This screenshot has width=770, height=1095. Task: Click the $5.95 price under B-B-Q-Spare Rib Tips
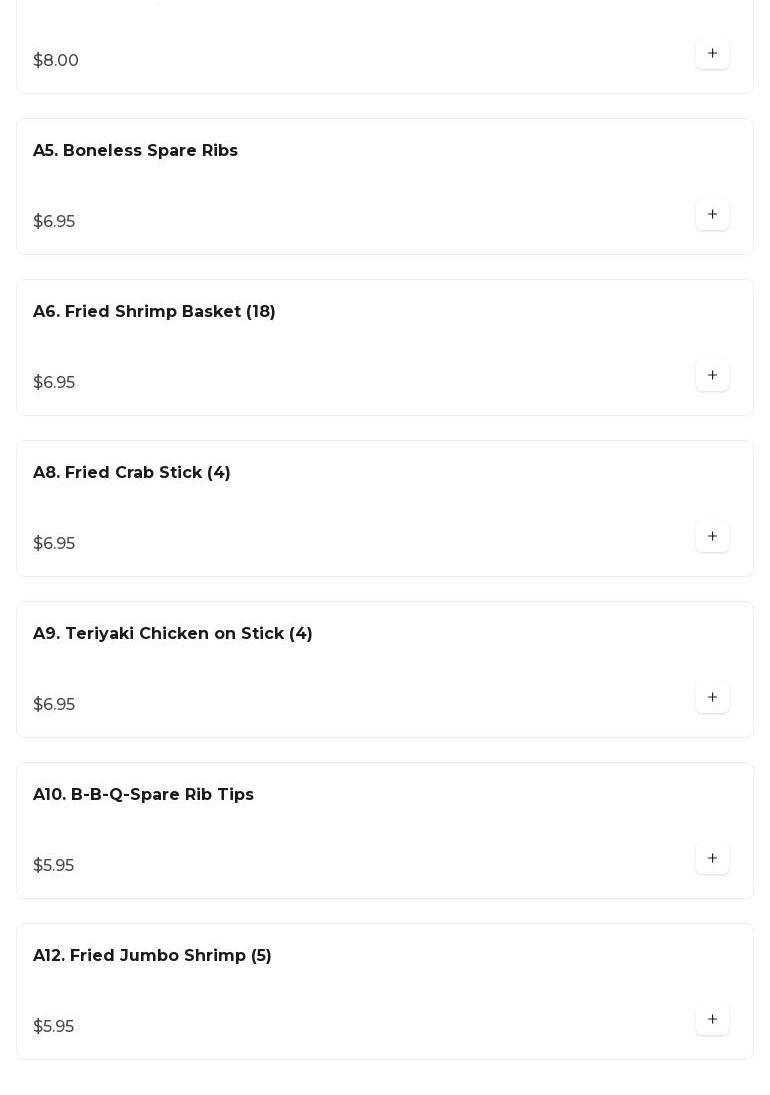pos(53,866)
